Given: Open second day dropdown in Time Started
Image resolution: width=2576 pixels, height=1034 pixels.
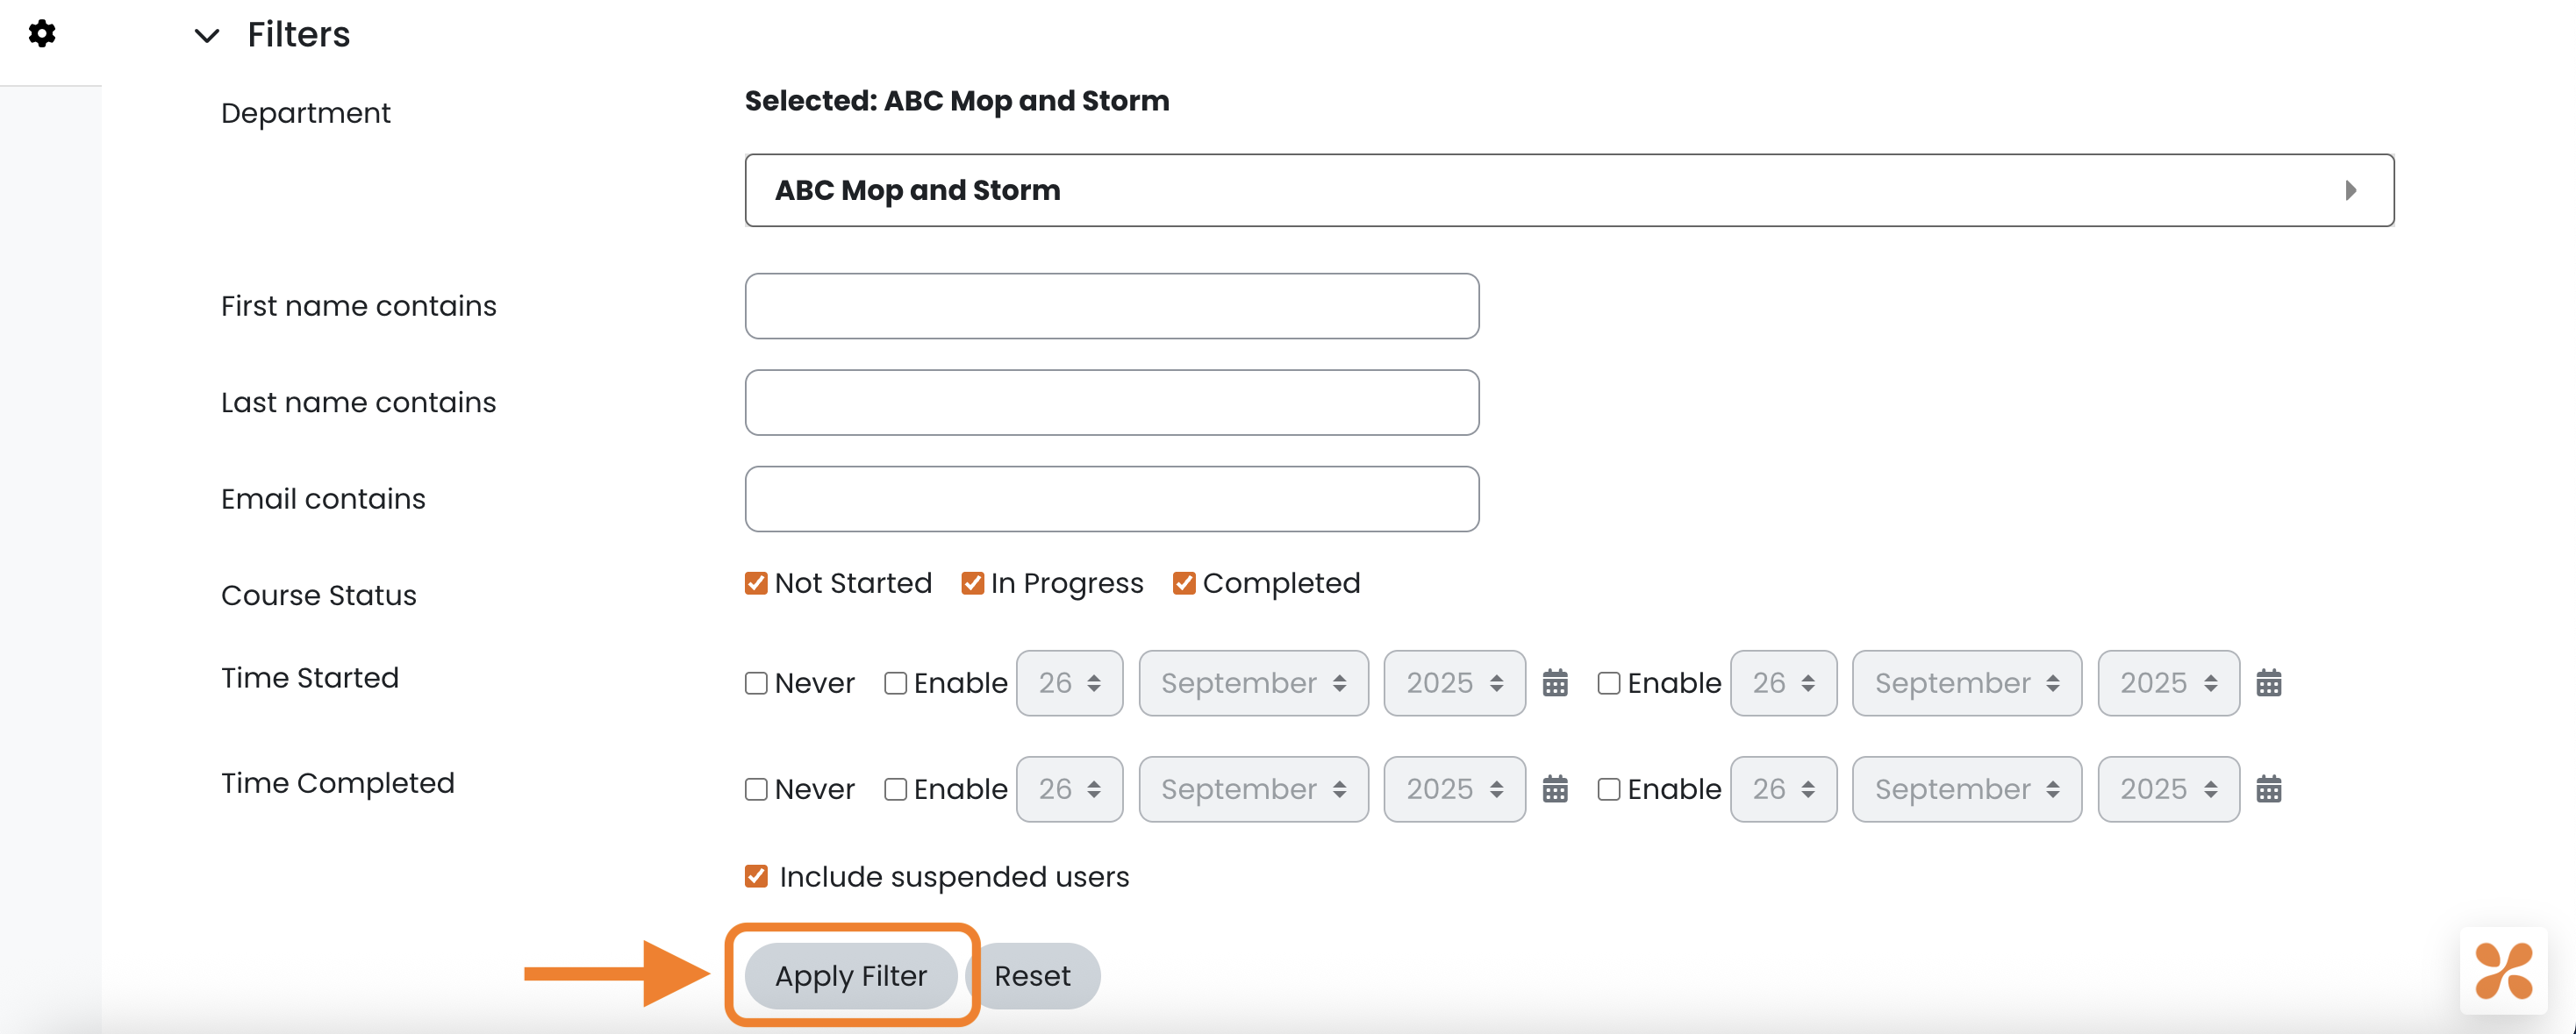Looking at the screenshot, I should point(1783,683).
